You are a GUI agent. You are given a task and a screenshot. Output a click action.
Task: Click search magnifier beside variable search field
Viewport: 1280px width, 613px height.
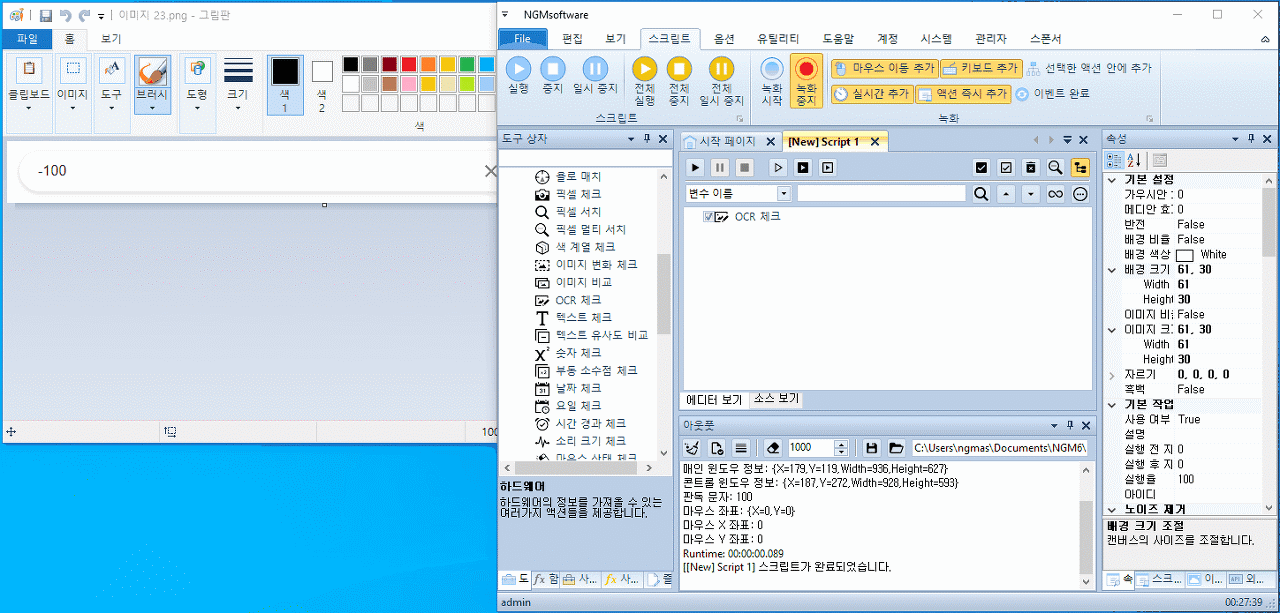(x=981, y=194)
